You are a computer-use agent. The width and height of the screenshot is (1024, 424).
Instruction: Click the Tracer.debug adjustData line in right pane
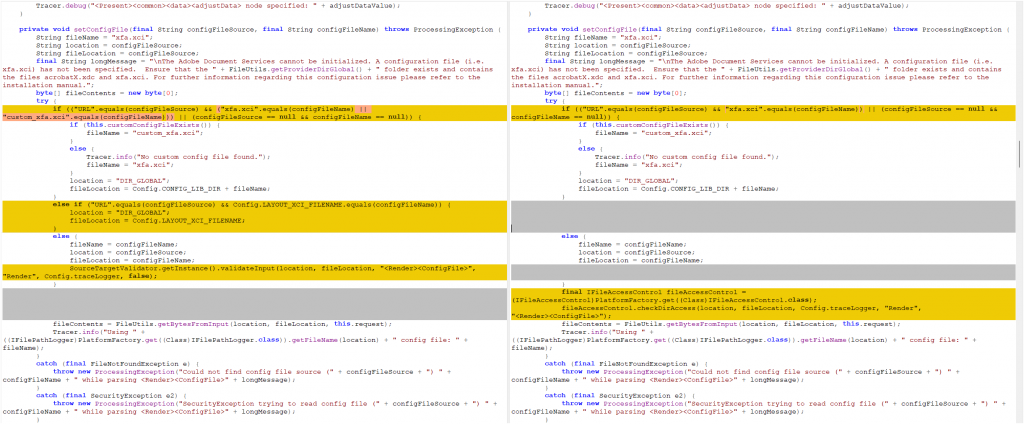pos(727,5)
